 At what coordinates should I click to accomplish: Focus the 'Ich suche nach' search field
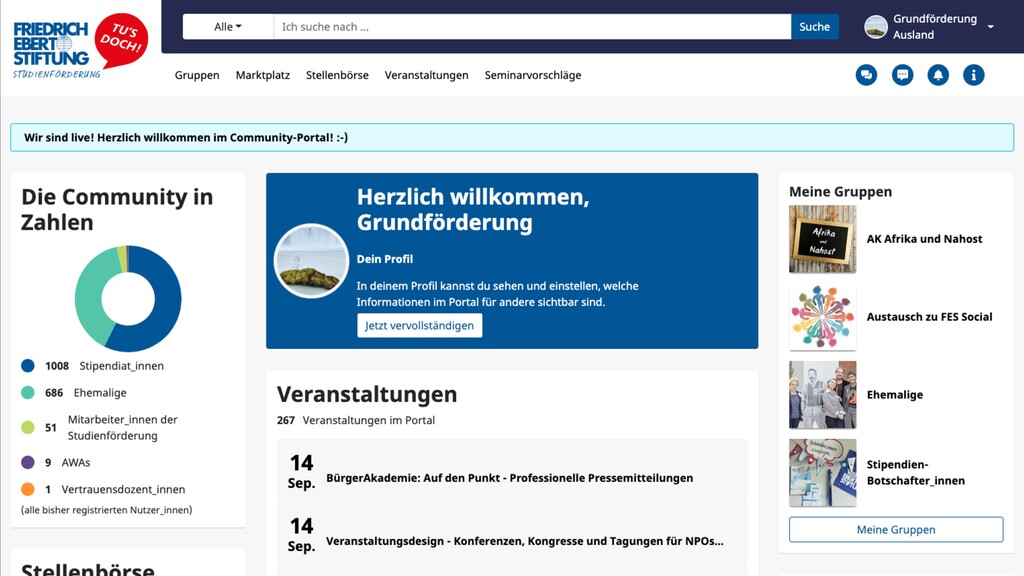coord(532,27)
